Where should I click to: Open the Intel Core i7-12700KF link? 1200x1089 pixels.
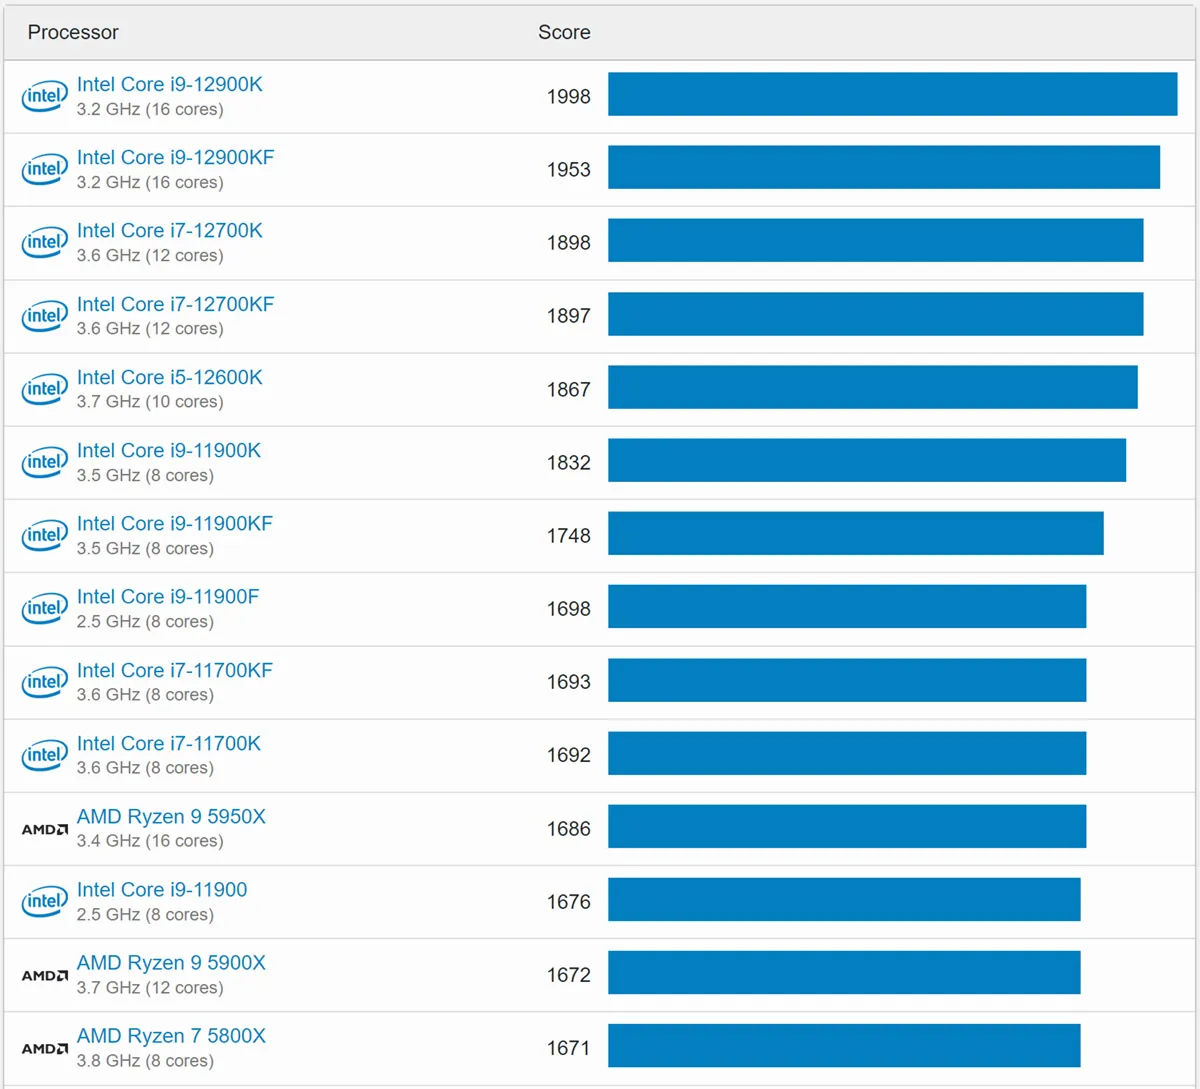pyautogui.click(x=175, y=305)
